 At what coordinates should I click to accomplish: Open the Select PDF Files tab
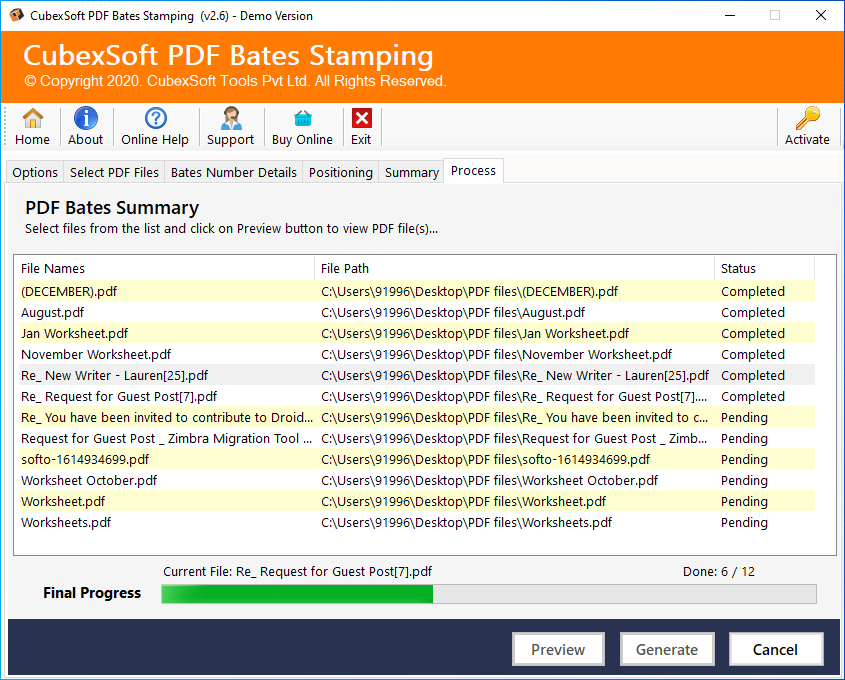click(114, 173)
